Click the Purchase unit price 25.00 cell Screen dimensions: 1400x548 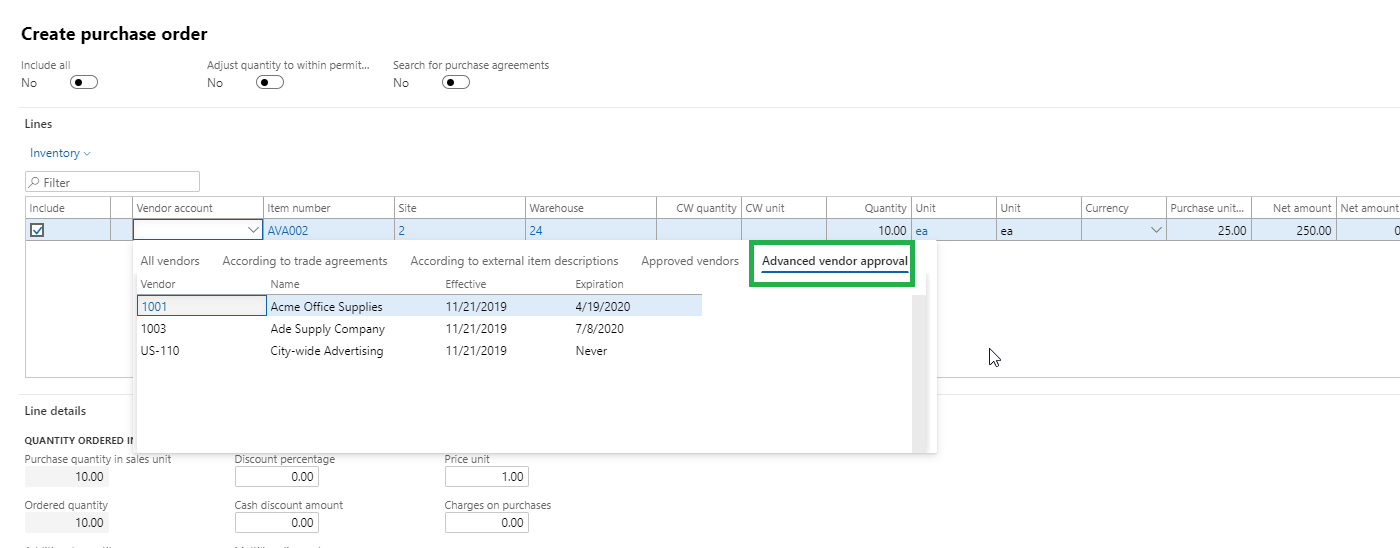[x=1209, y=230]
